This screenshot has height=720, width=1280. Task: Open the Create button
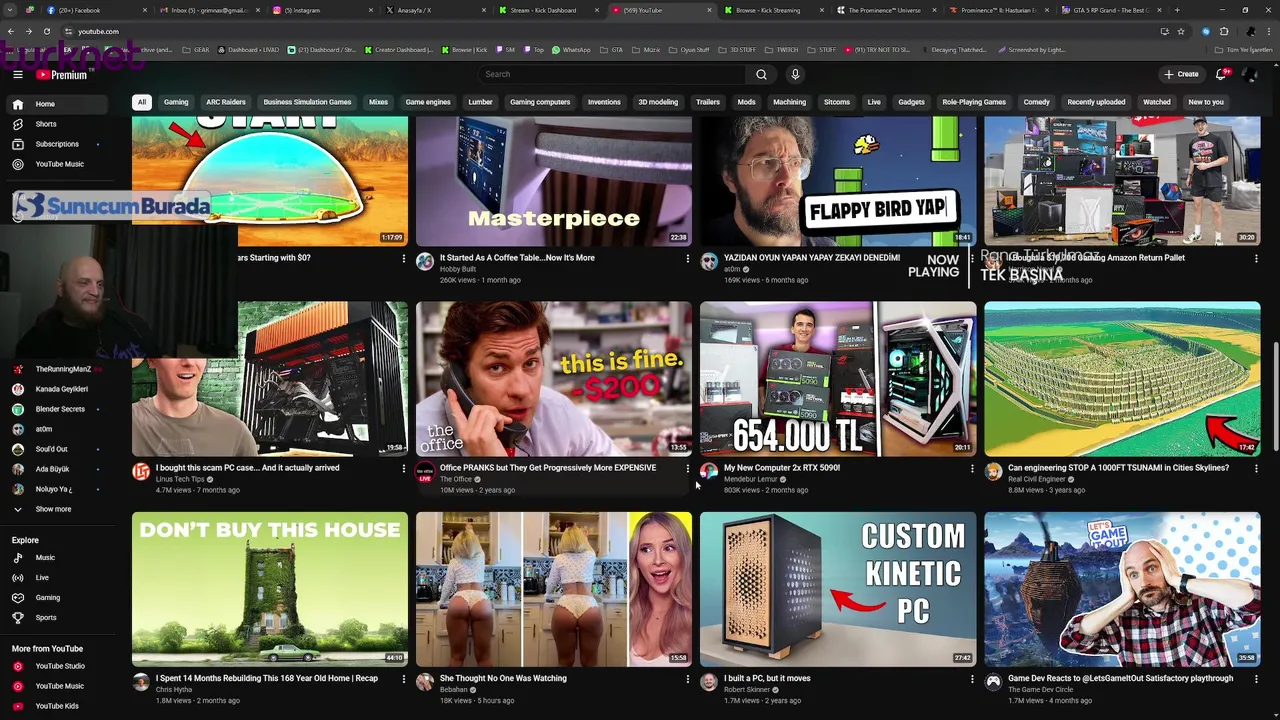coord(1181,74)
